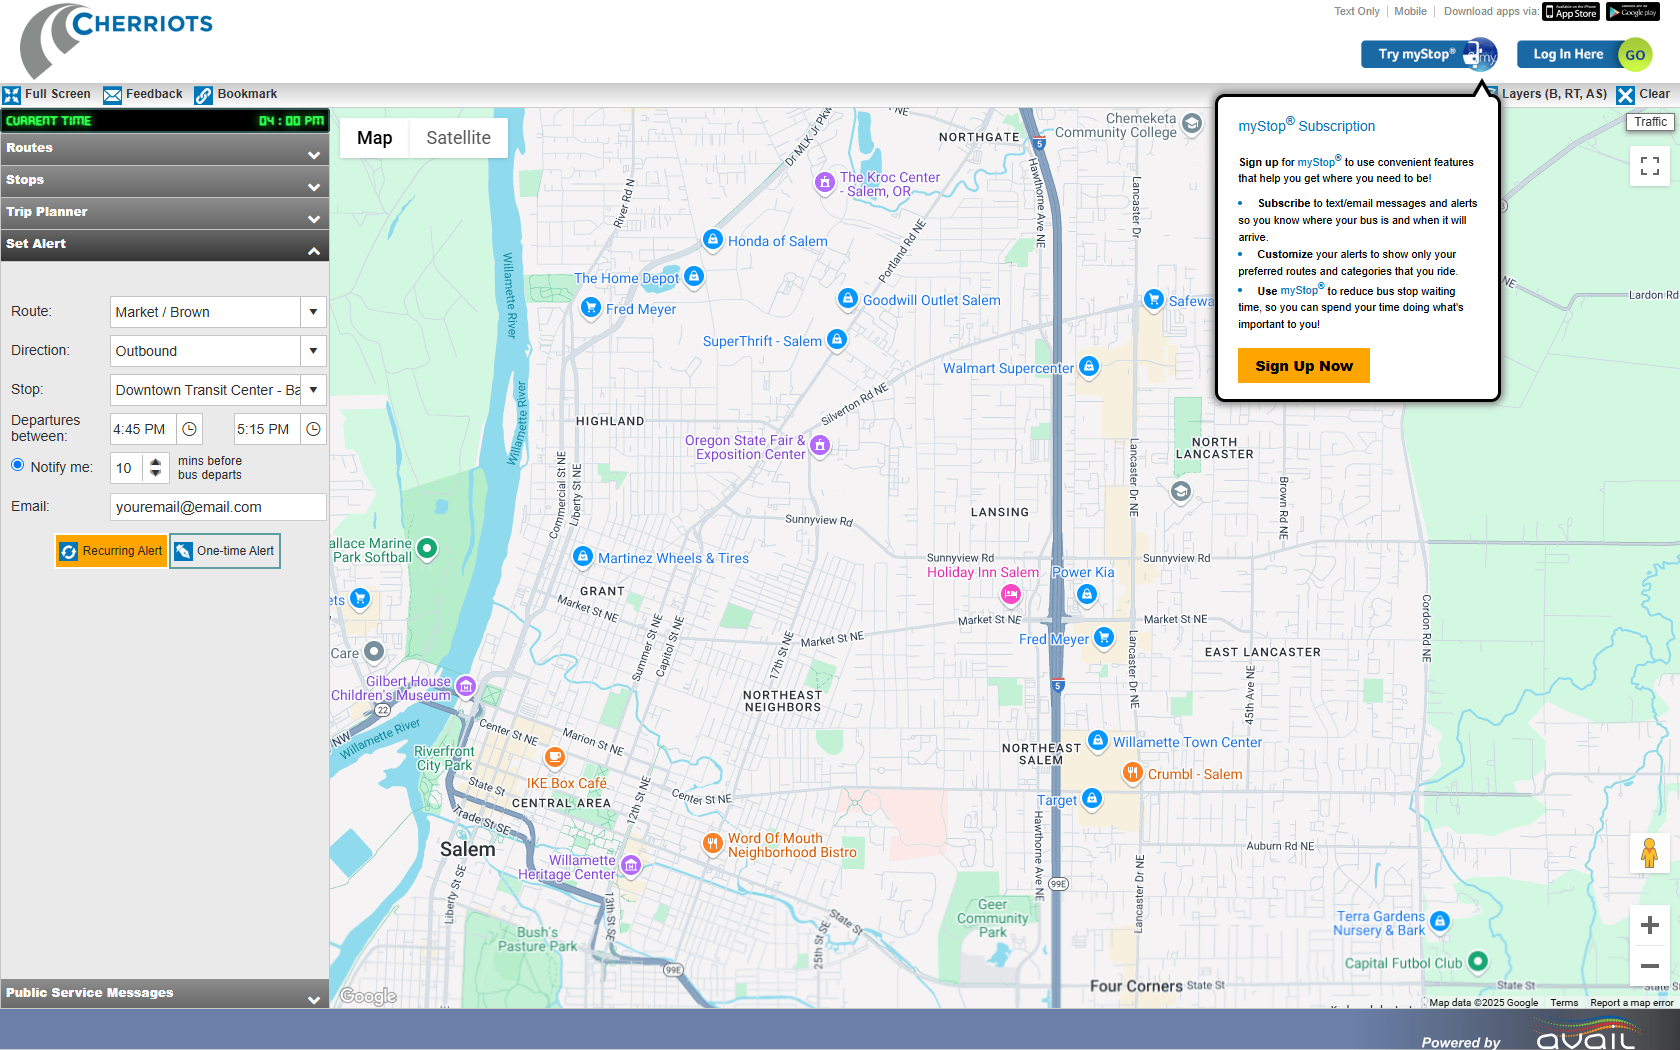
Task: Zoom out the map with minus
Action: pos(1650,966)
